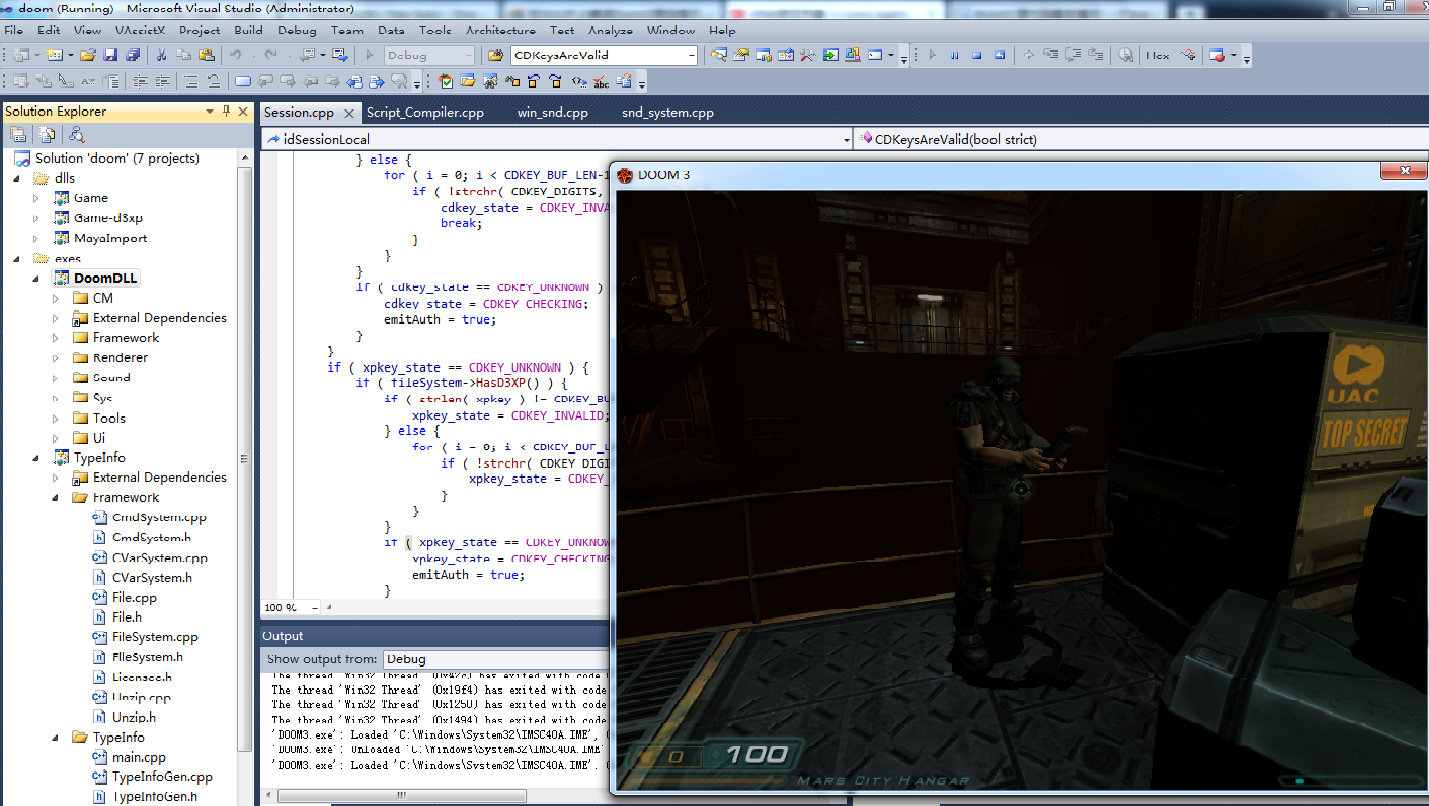Expand the Renderer folder in DoomDLL

(56, 358)
